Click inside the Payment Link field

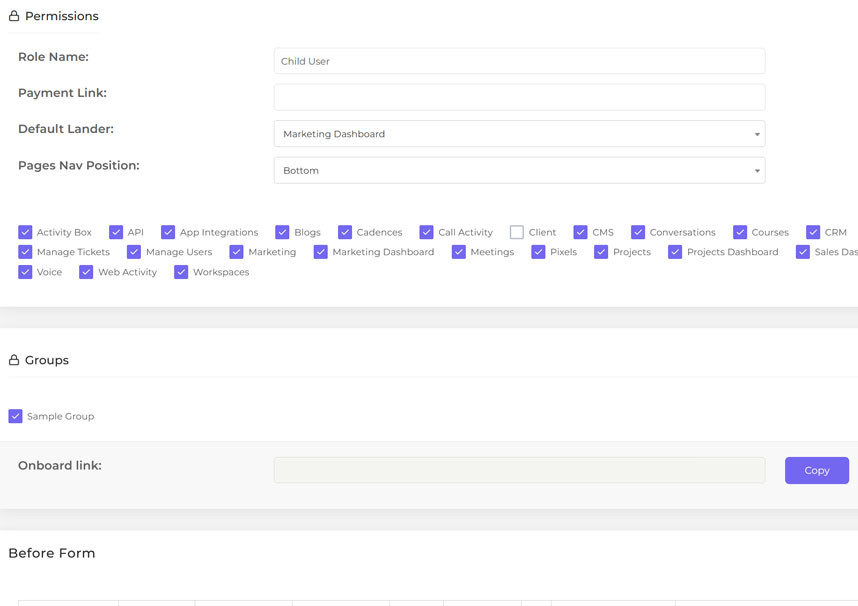[x=519, y=96]
